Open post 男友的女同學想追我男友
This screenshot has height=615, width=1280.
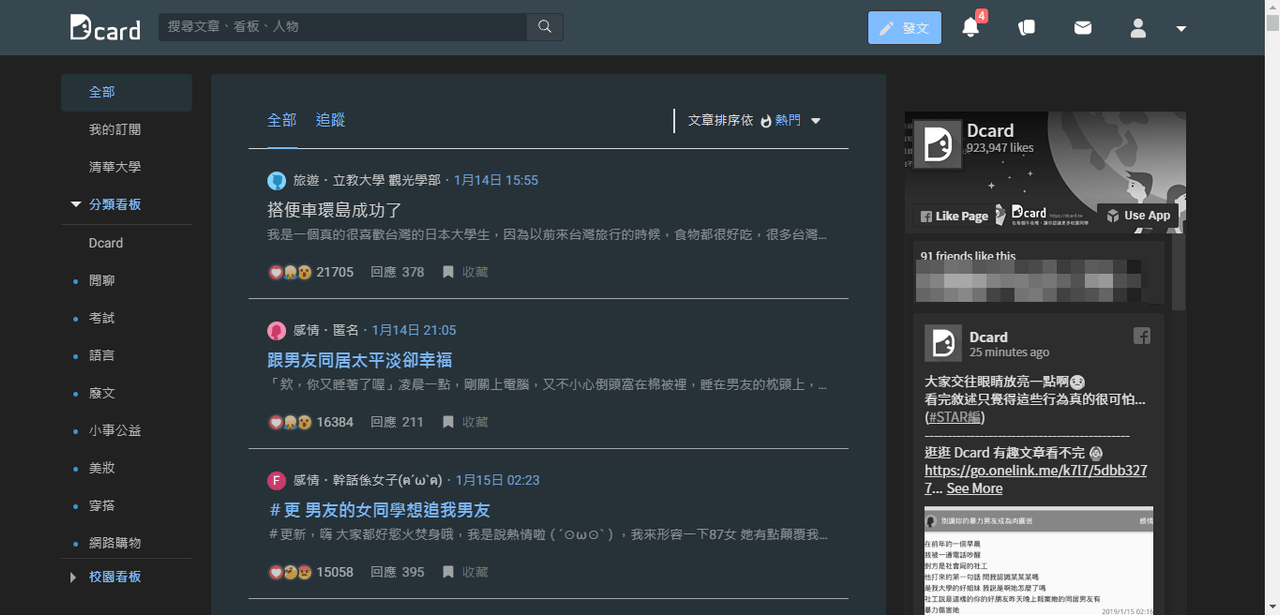(x=379, y=510)
